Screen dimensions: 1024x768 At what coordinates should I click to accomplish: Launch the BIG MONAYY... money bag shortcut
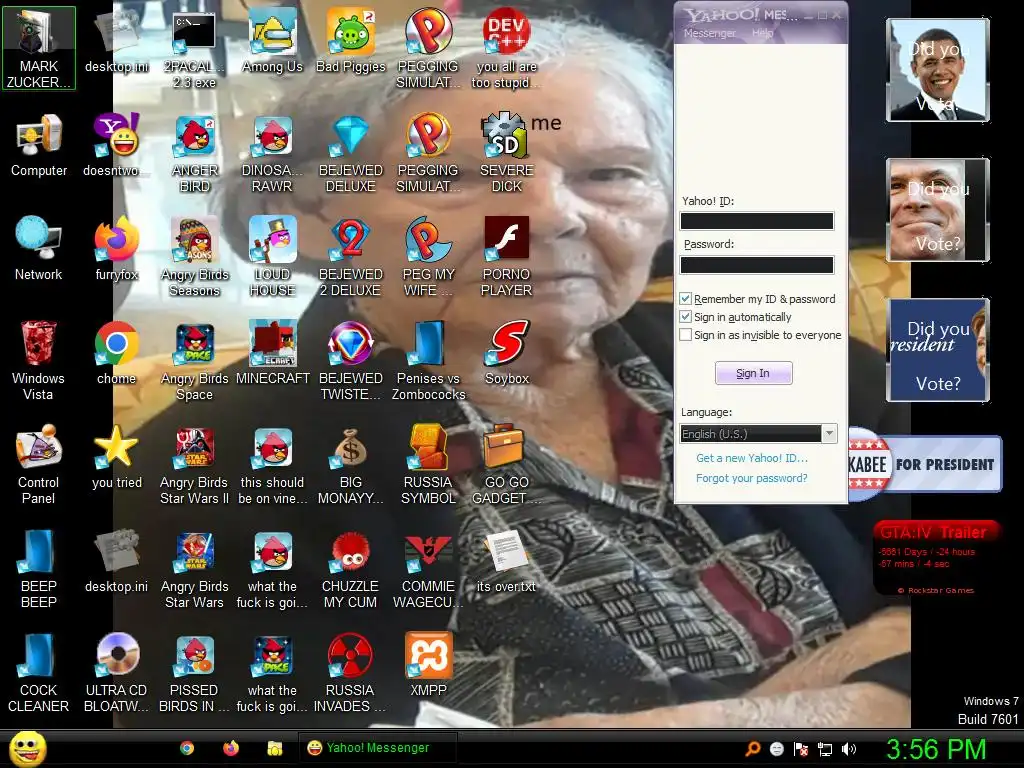point(351,465)
